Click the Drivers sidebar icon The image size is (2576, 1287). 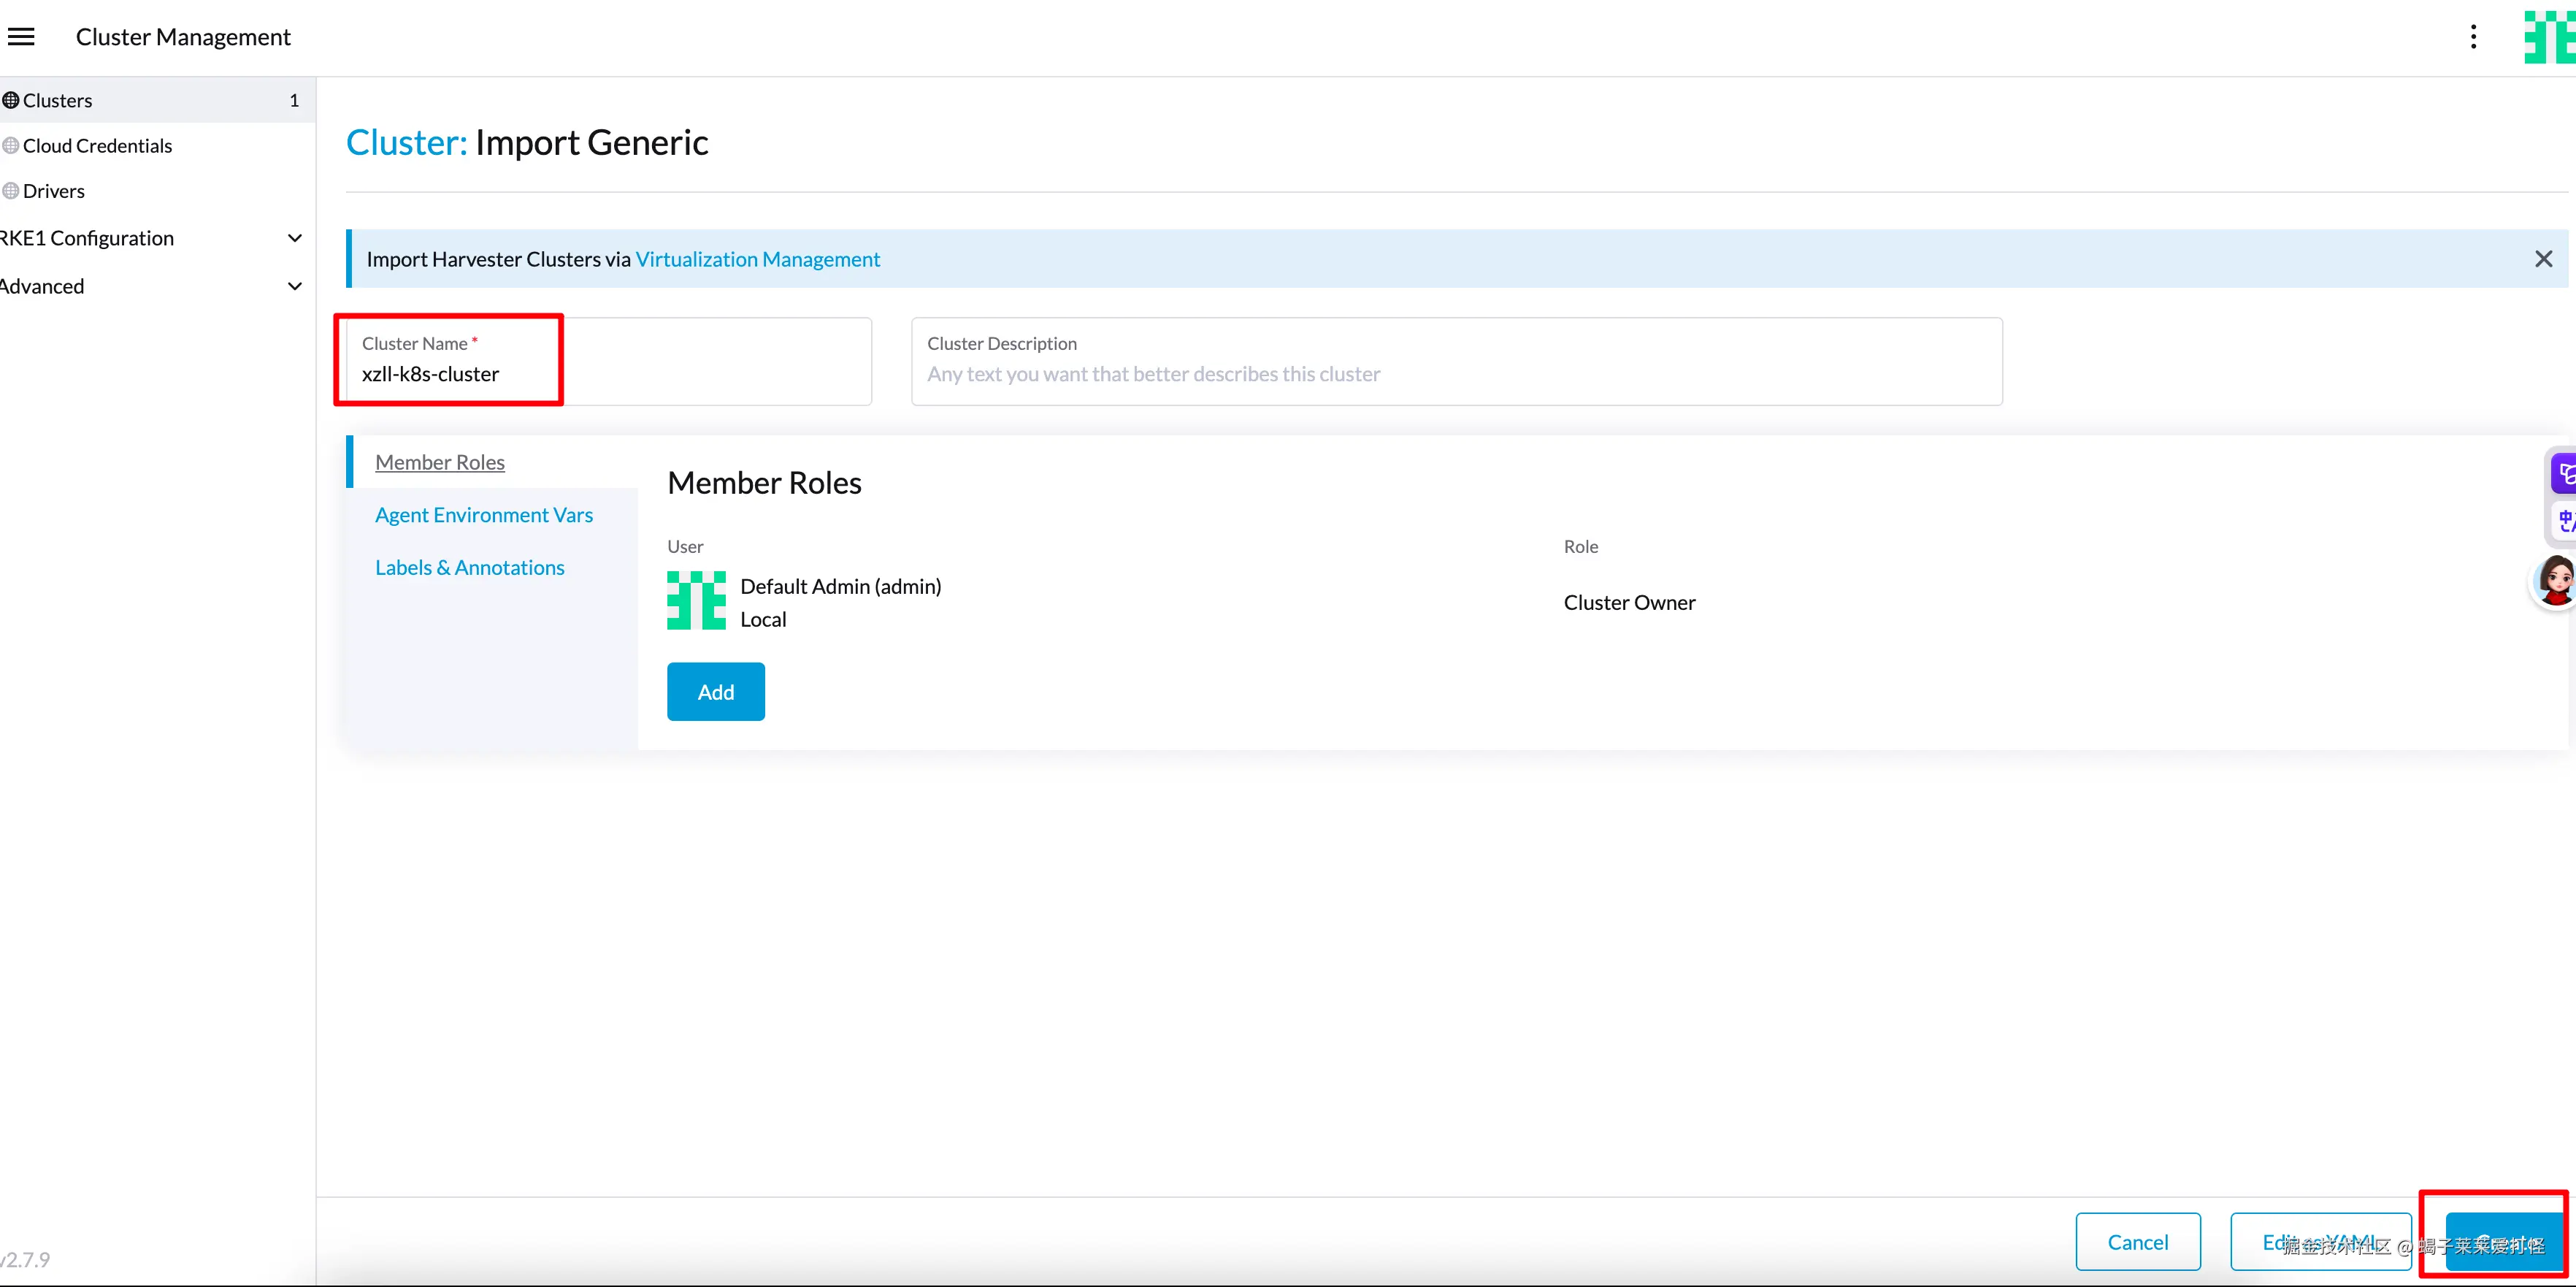[11, 191]
